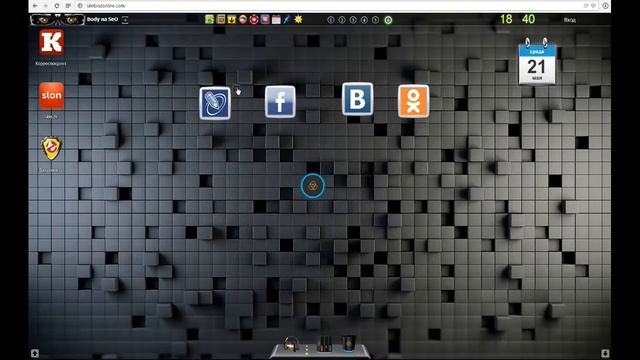
Task: Switch to desktop page 4 circle
Action: [x=364, y=20]
